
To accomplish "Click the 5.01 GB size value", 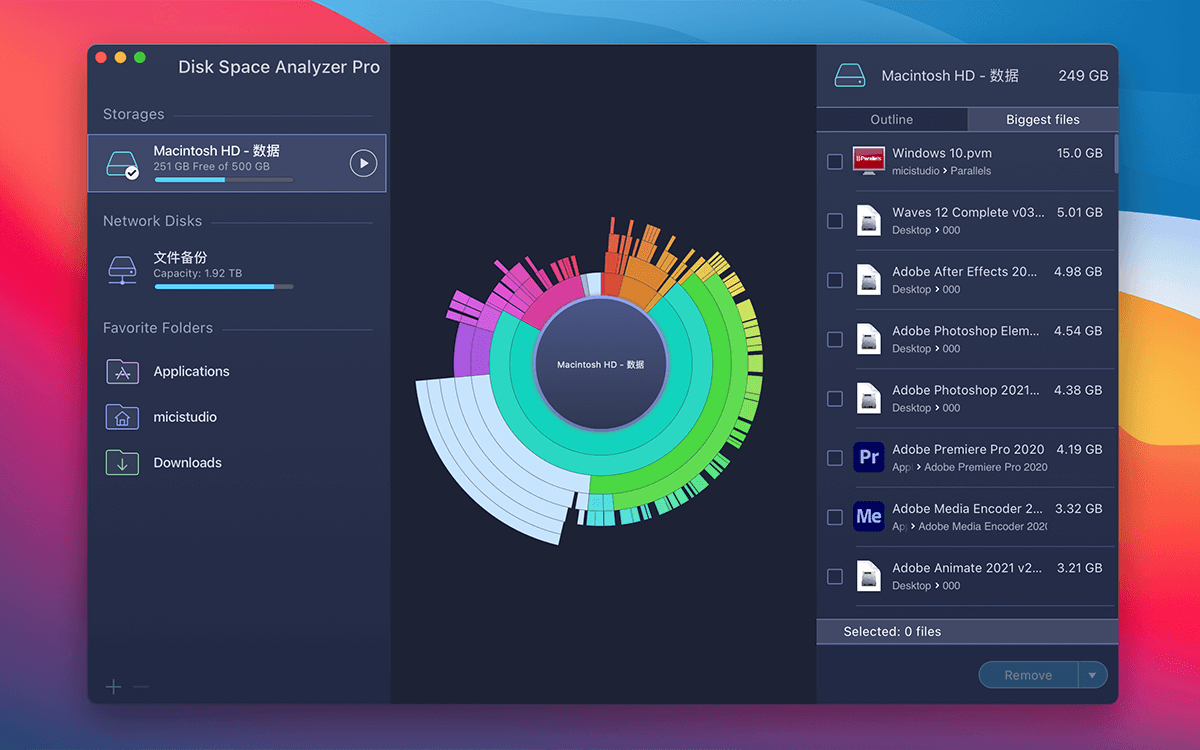I will click(x=1079, y=212).
